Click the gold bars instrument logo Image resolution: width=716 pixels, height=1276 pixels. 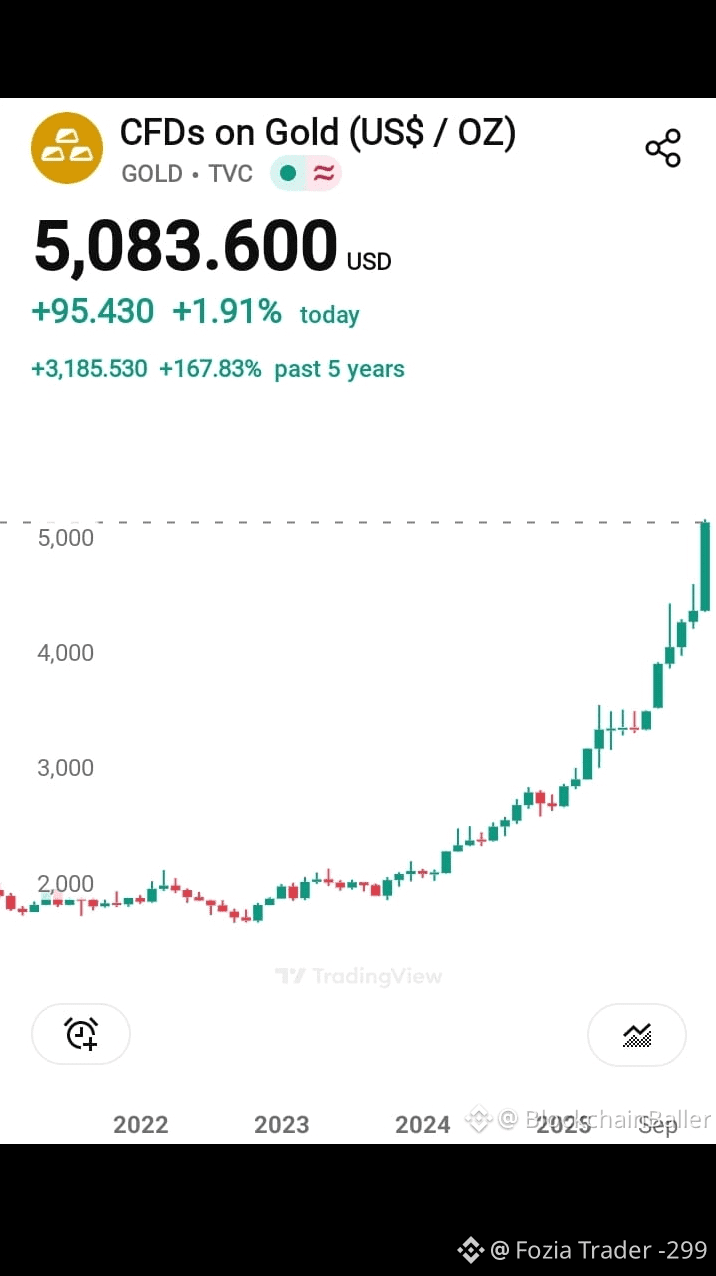click(x=67, y=147)
